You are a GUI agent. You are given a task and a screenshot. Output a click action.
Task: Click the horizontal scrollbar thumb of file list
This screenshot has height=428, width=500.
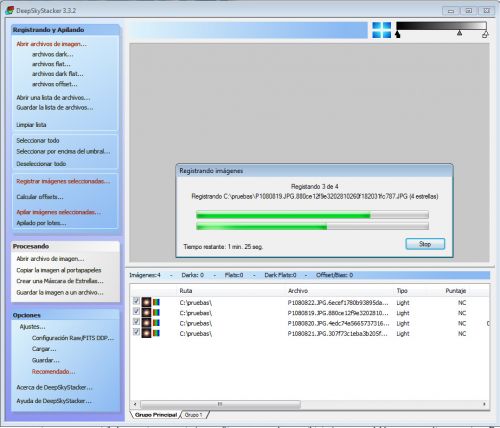click(x=220, y=404)
